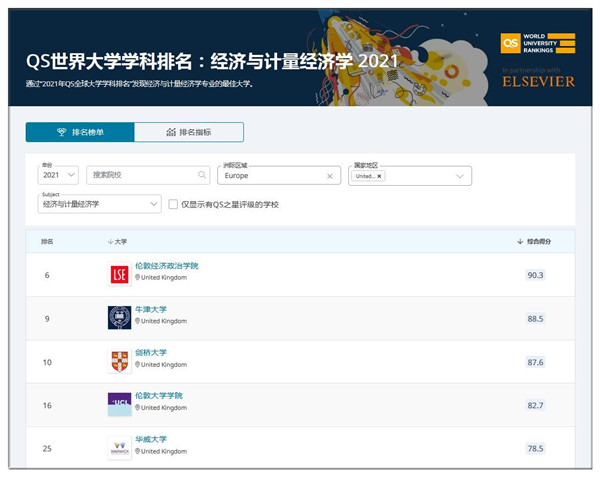The image size is (600, 477).
Task: Click location pin beside 华威大学 United Kingdom
Action: 137,451
